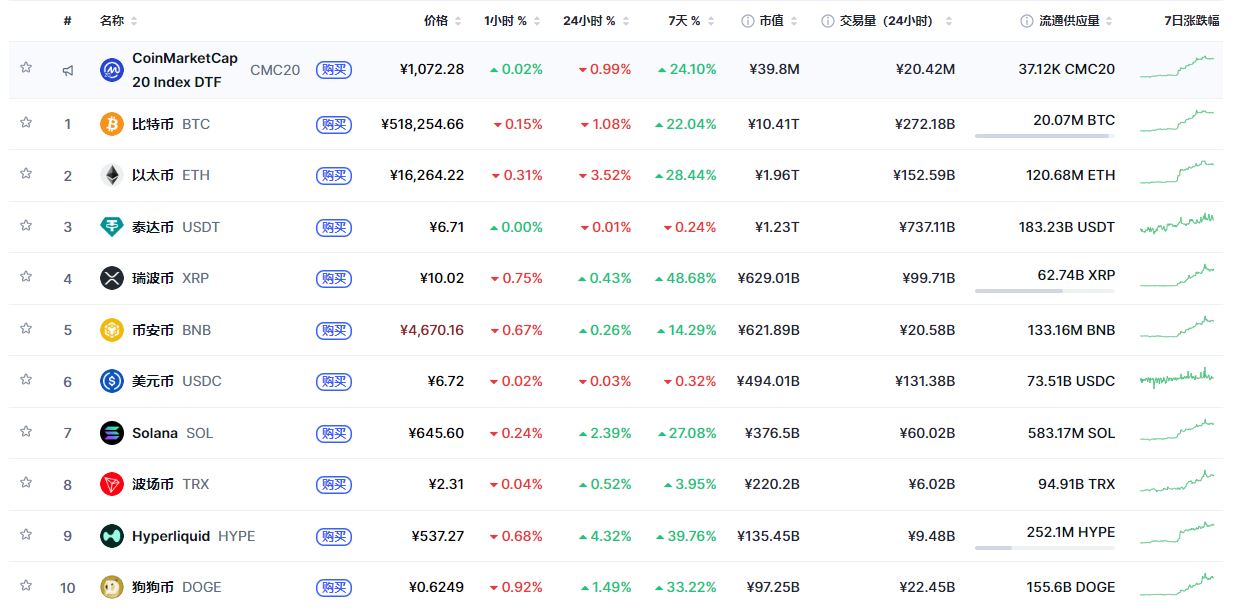
Task: Click the Bitcoin BTC coin logo
Action: pyautogui.click(x=112, y=124)
